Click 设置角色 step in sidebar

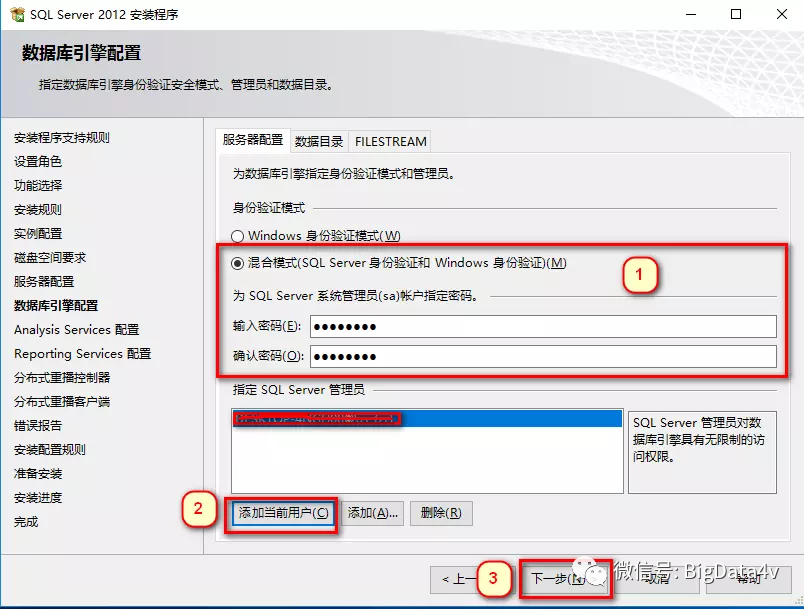37,161
